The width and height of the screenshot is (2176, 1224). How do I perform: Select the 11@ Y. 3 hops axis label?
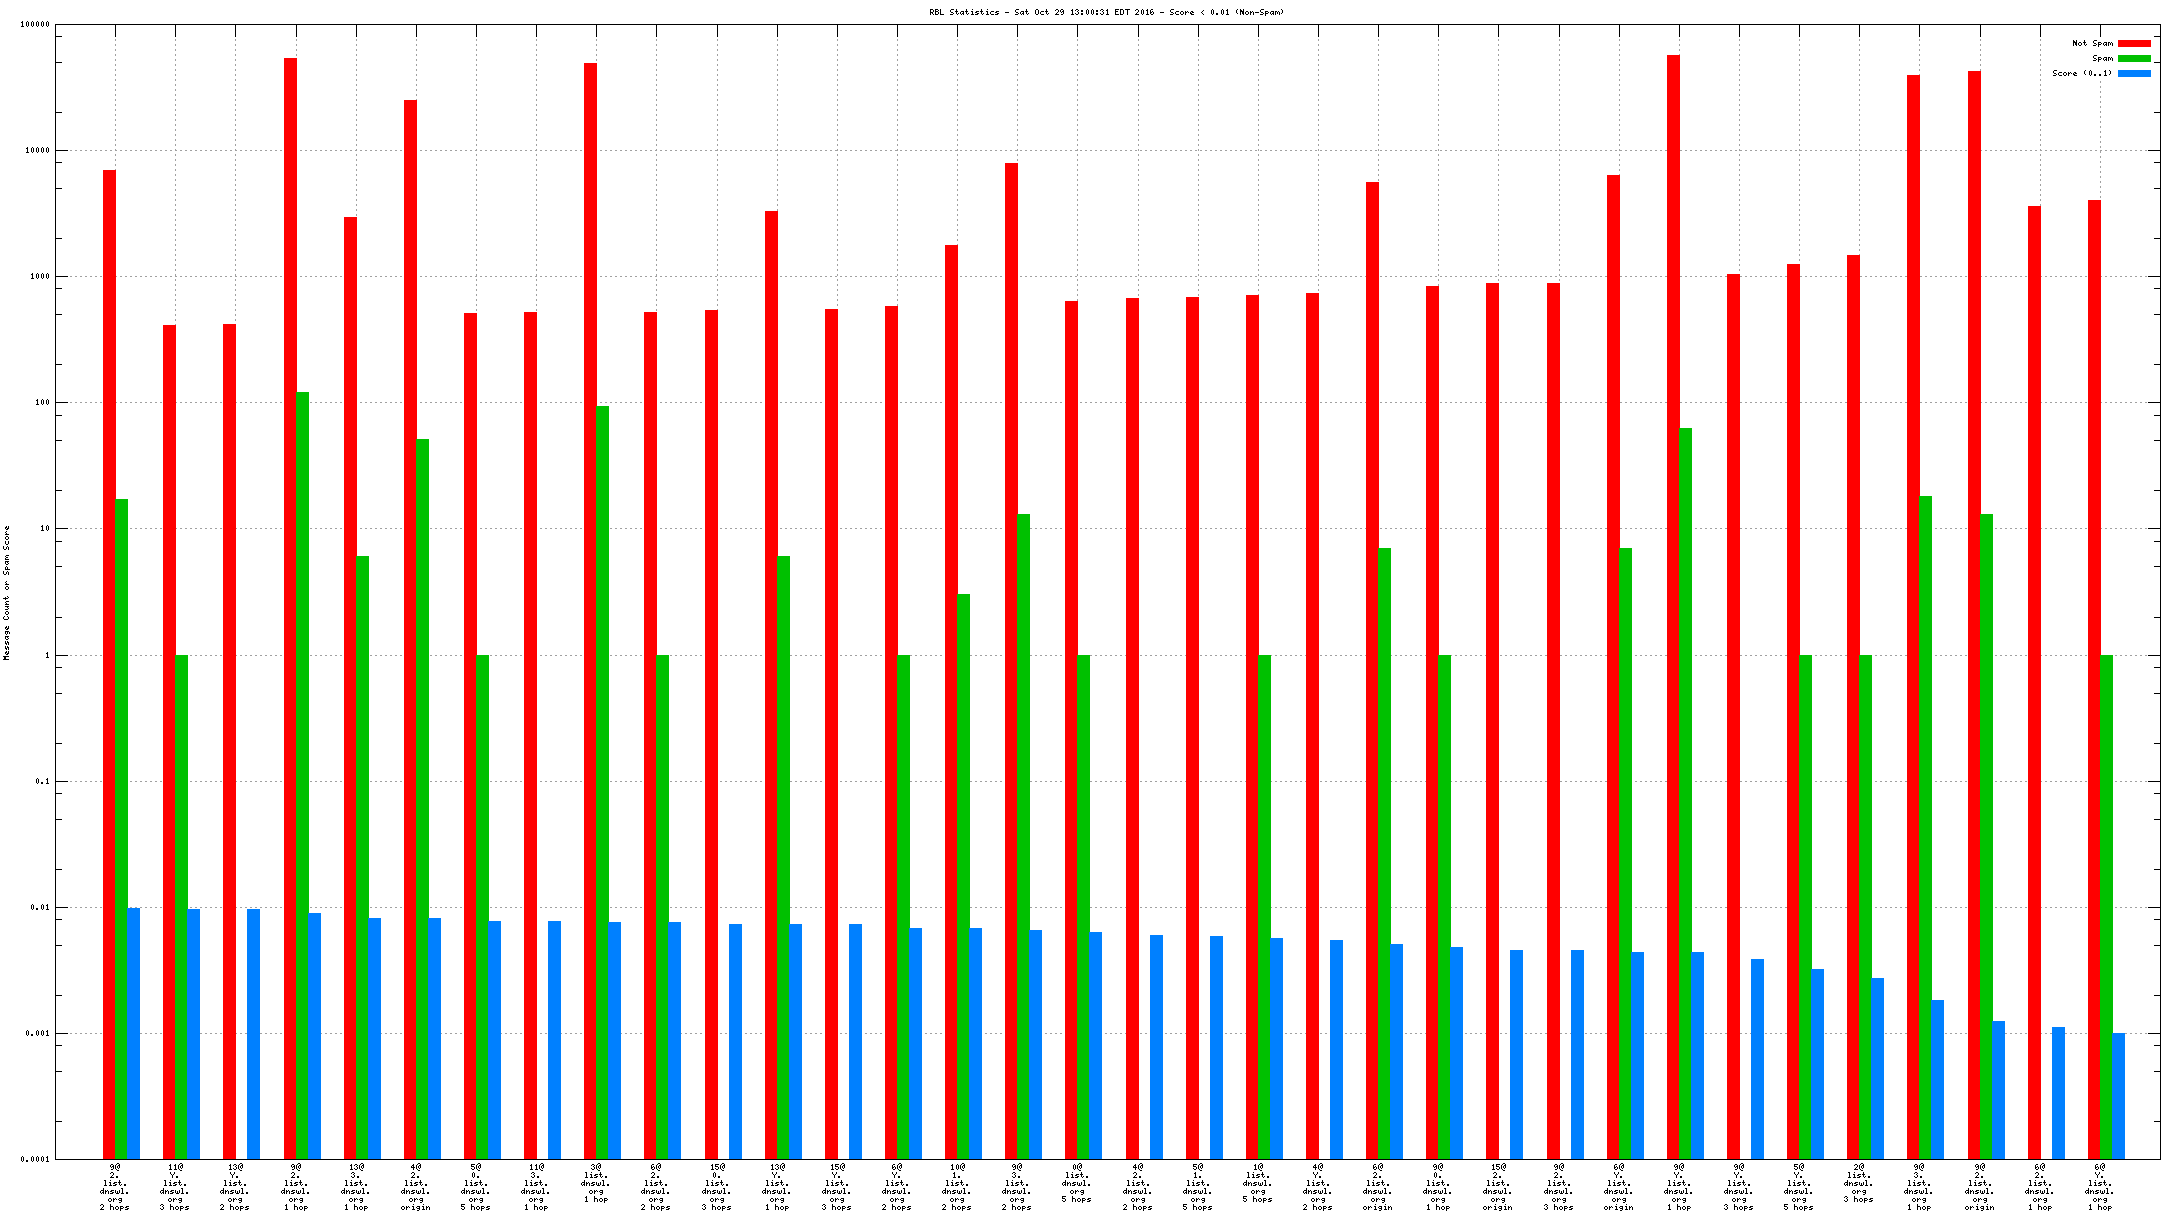pyautogui.click(x=174, y=1186)
